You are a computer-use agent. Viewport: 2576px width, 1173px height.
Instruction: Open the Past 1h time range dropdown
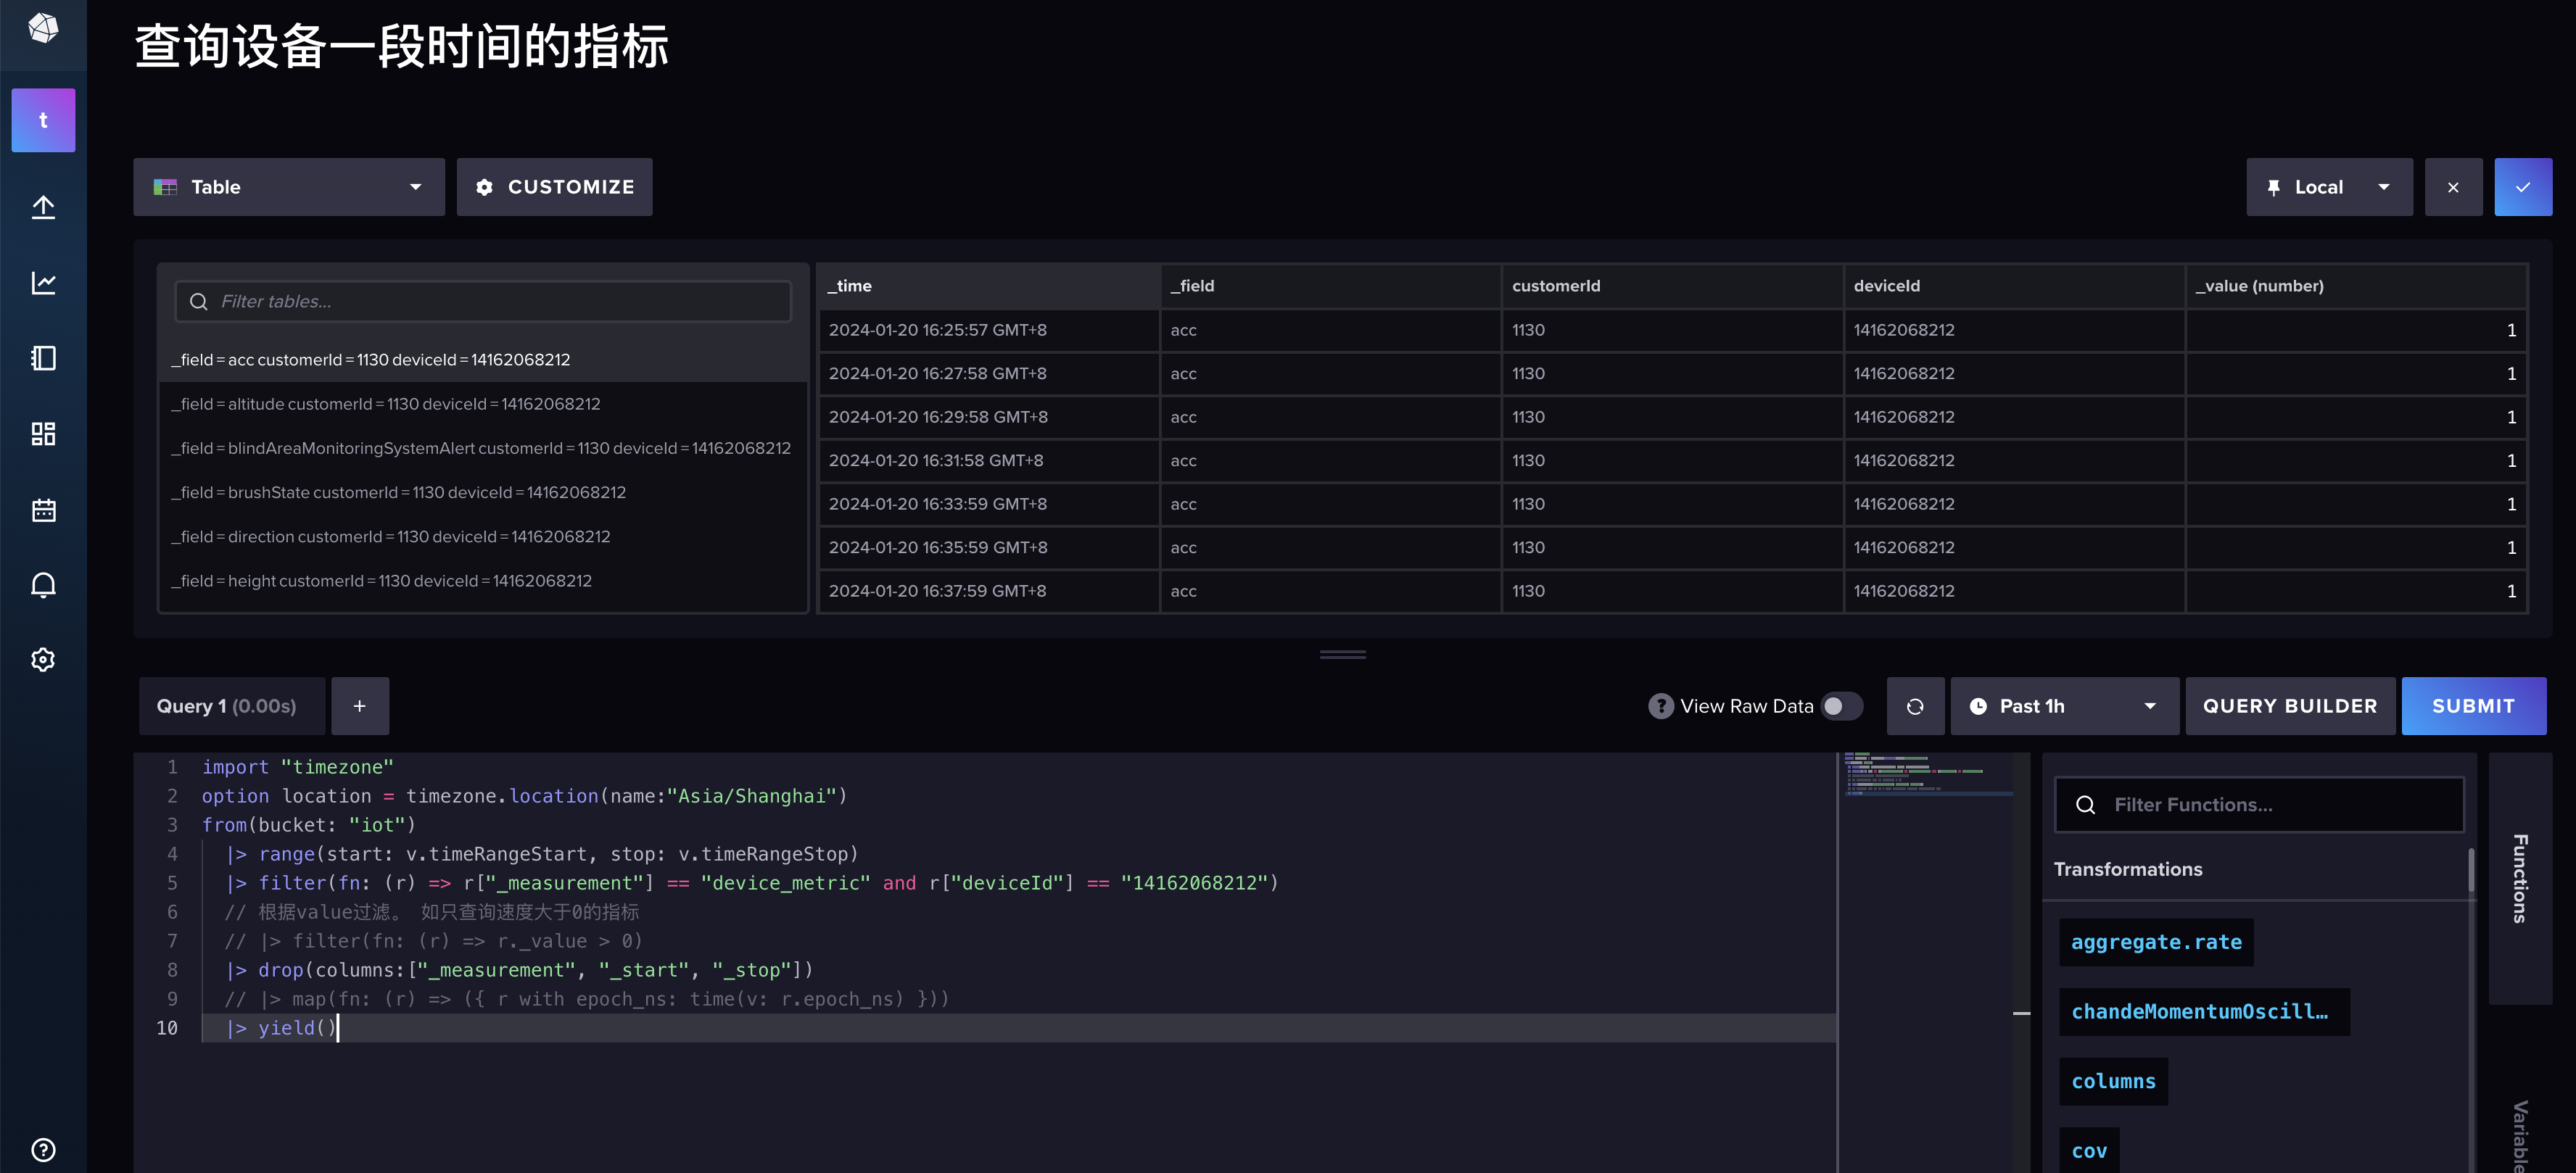coord(2063,706)
